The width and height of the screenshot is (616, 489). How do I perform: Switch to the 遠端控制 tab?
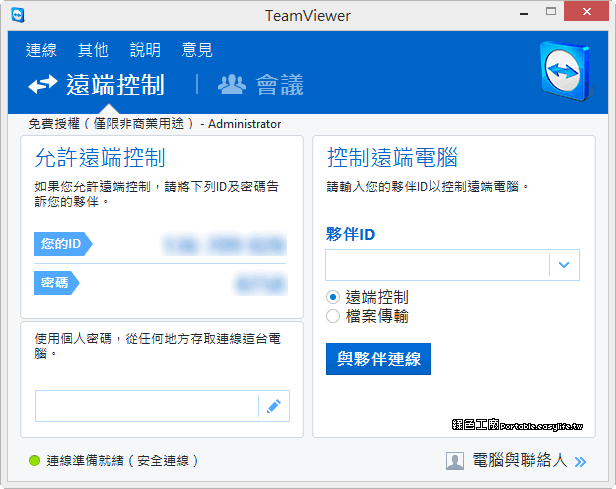point(97,84)
